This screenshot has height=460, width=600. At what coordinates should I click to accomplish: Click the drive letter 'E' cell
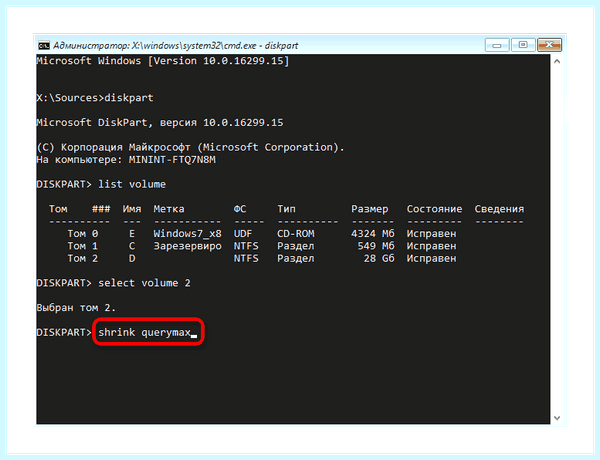coord(132,233)
